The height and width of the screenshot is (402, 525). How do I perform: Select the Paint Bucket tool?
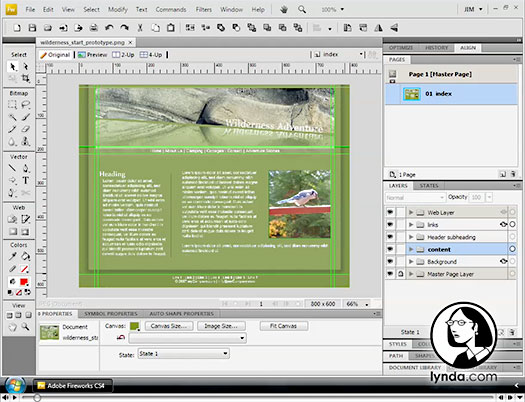tap(25, 256)
